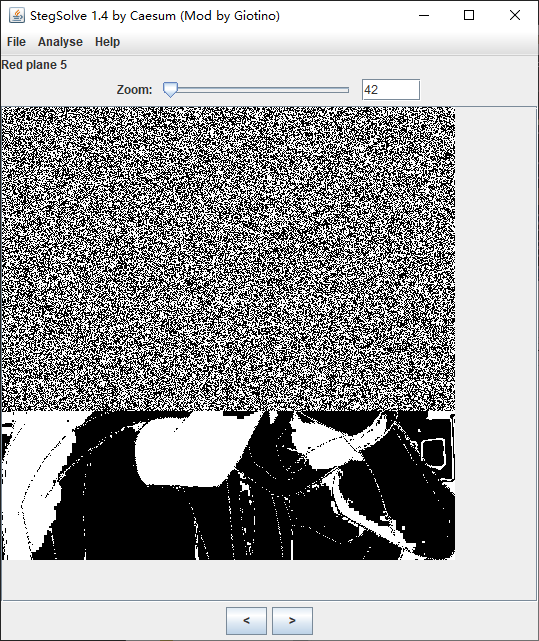Click the window title bar text
This screenshot has height=641, width=539.
[155, 16]
